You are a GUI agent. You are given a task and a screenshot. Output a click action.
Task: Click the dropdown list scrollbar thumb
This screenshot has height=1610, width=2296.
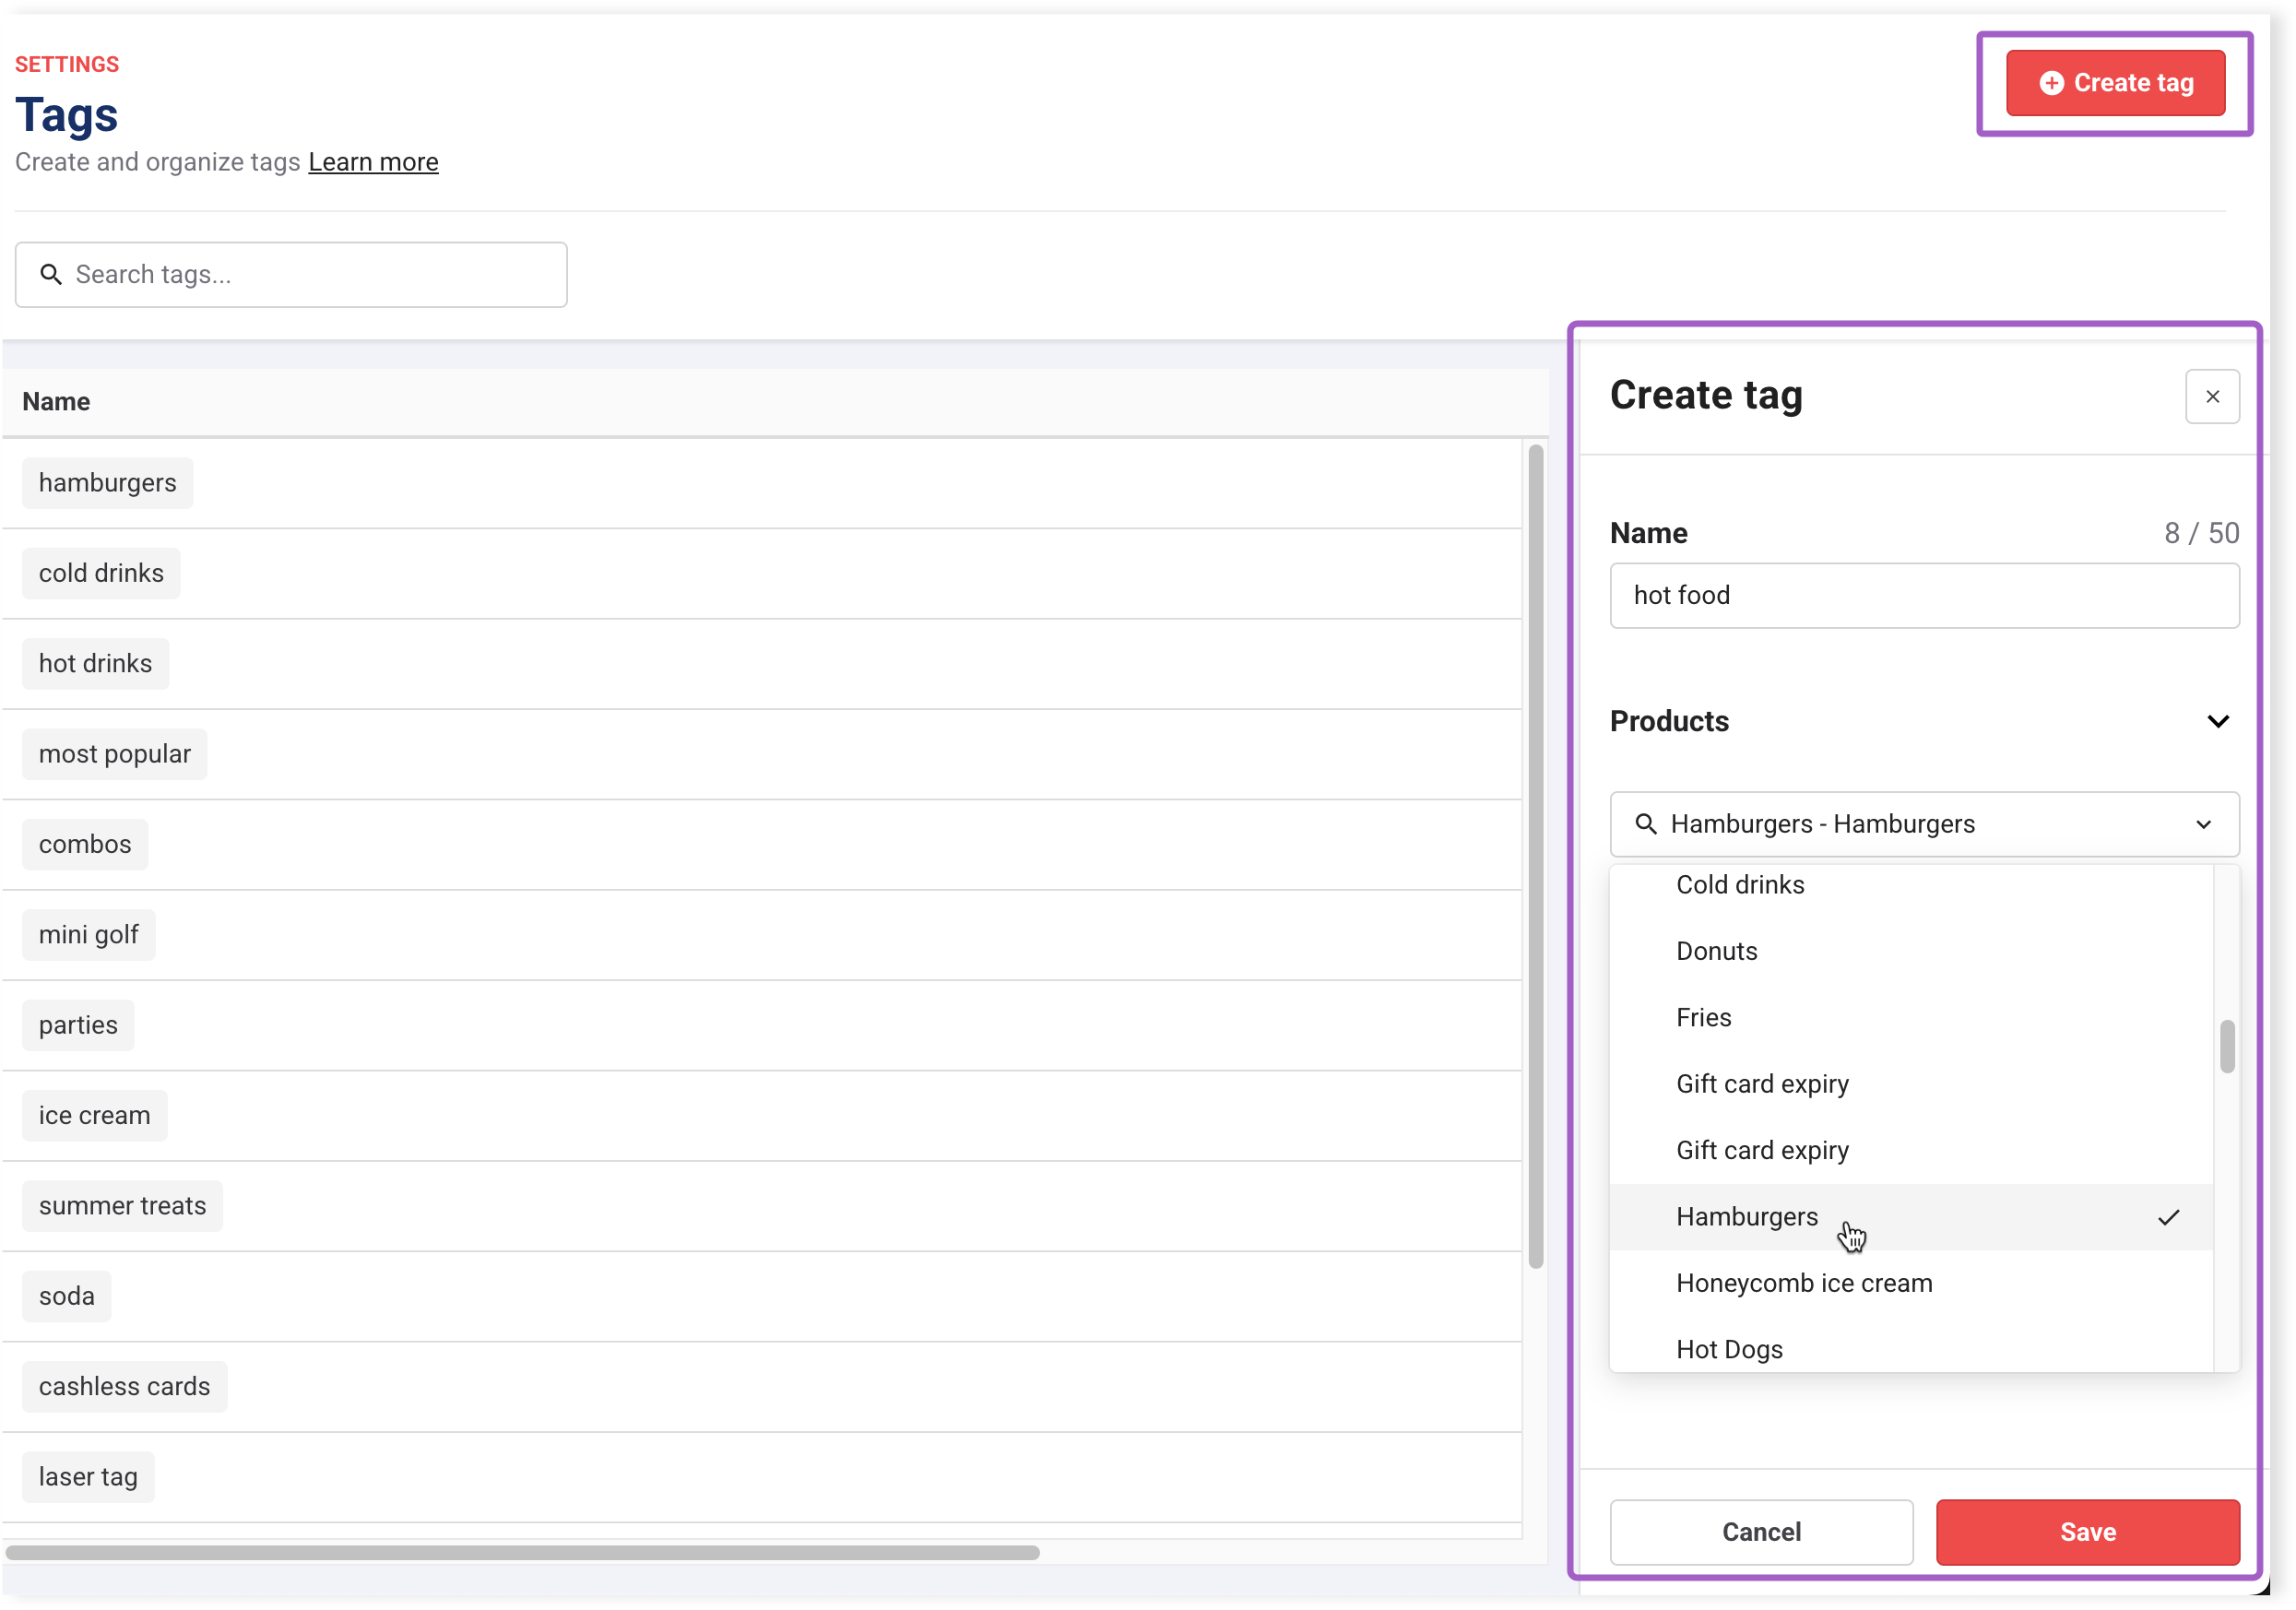2227,1046
